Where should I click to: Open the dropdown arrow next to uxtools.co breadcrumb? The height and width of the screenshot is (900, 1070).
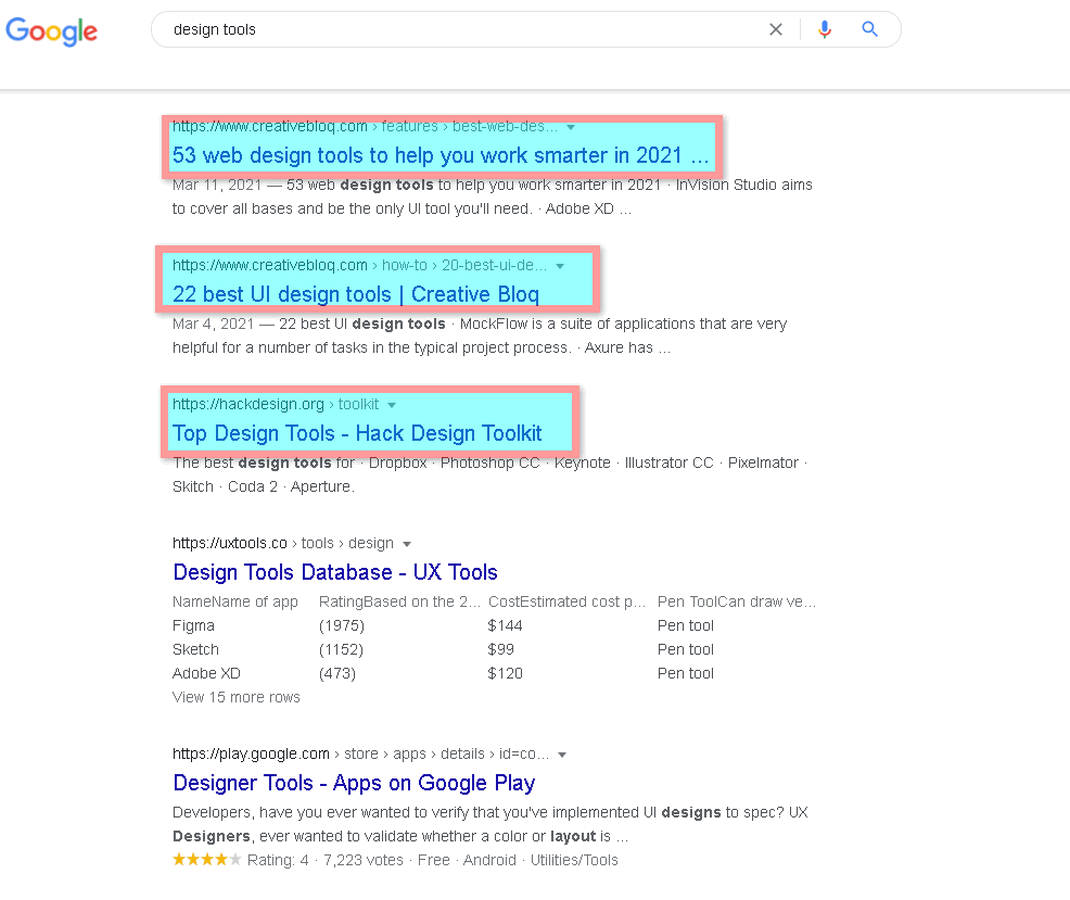coord(408,543)
